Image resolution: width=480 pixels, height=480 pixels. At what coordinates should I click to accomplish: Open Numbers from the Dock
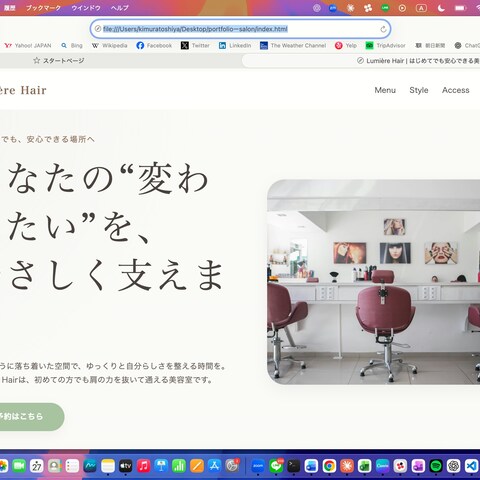point(179,466)
